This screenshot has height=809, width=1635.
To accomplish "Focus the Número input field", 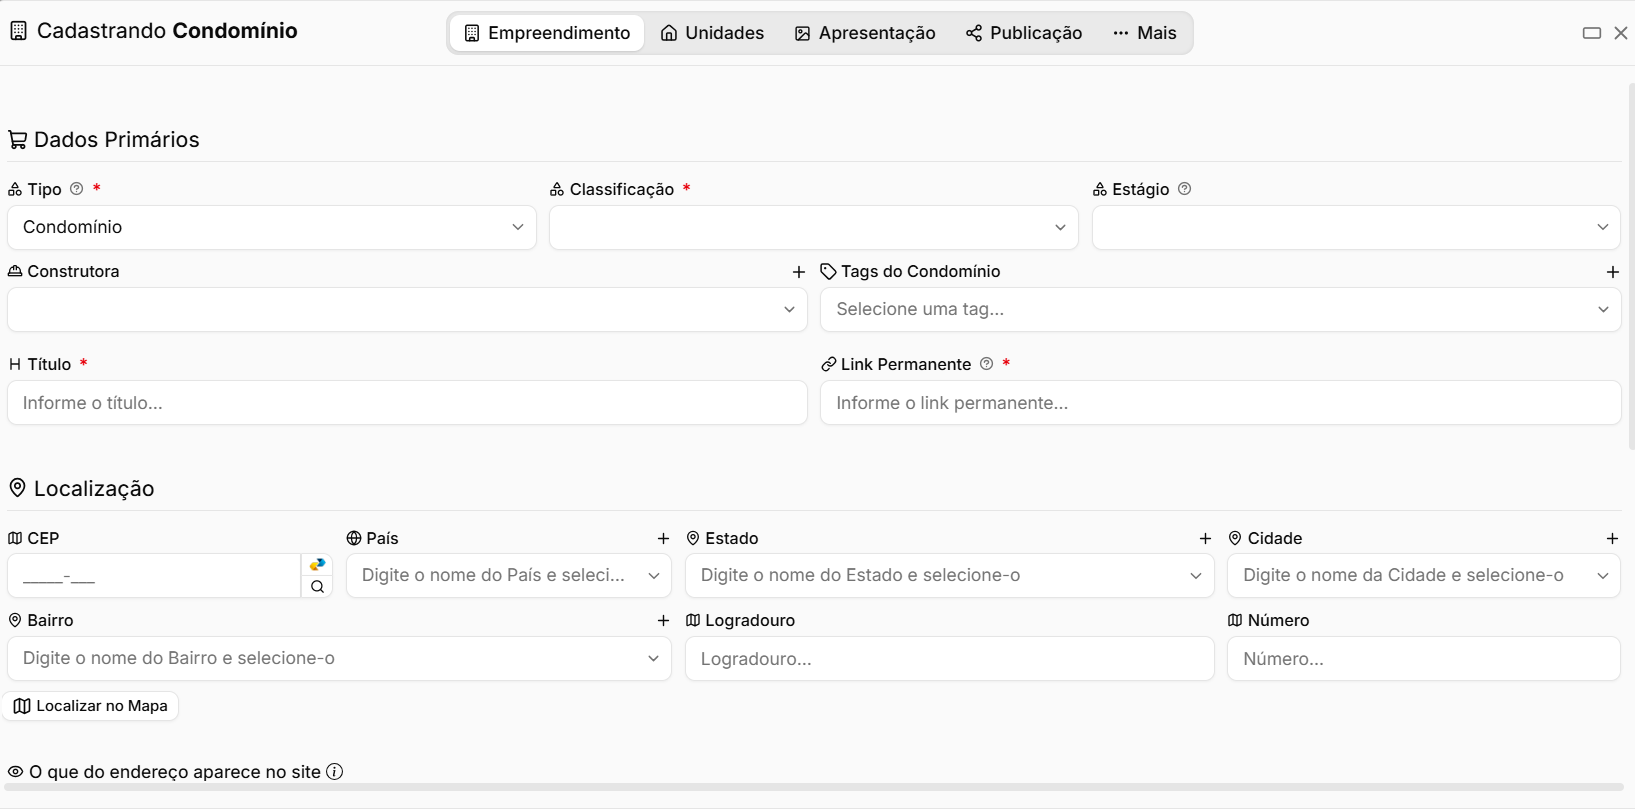I will pyautogui.click(x=1424, y=659).
